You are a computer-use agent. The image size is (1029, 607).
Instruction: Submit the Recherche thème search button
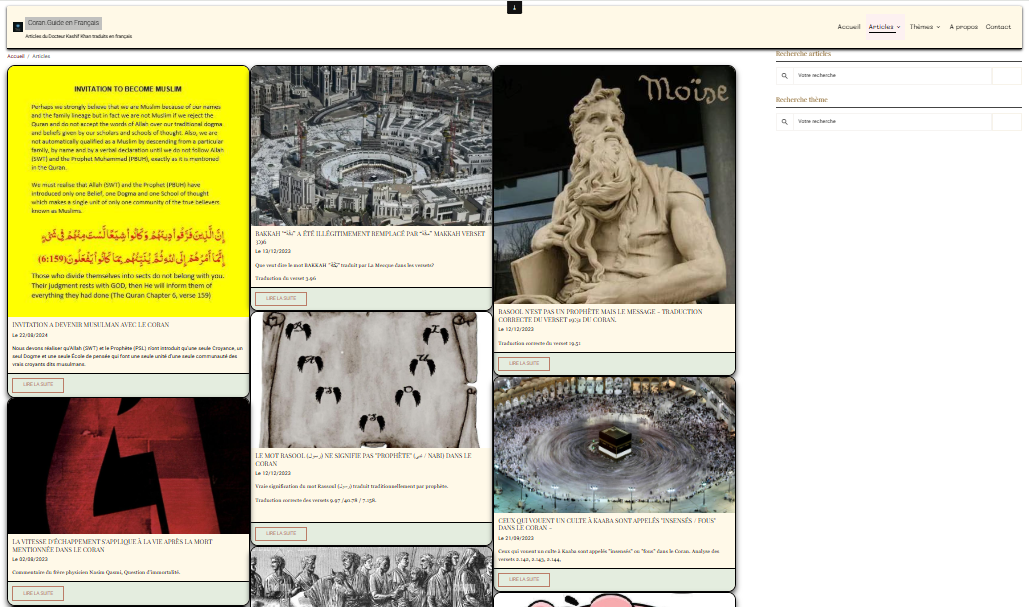coord(1007,121)
